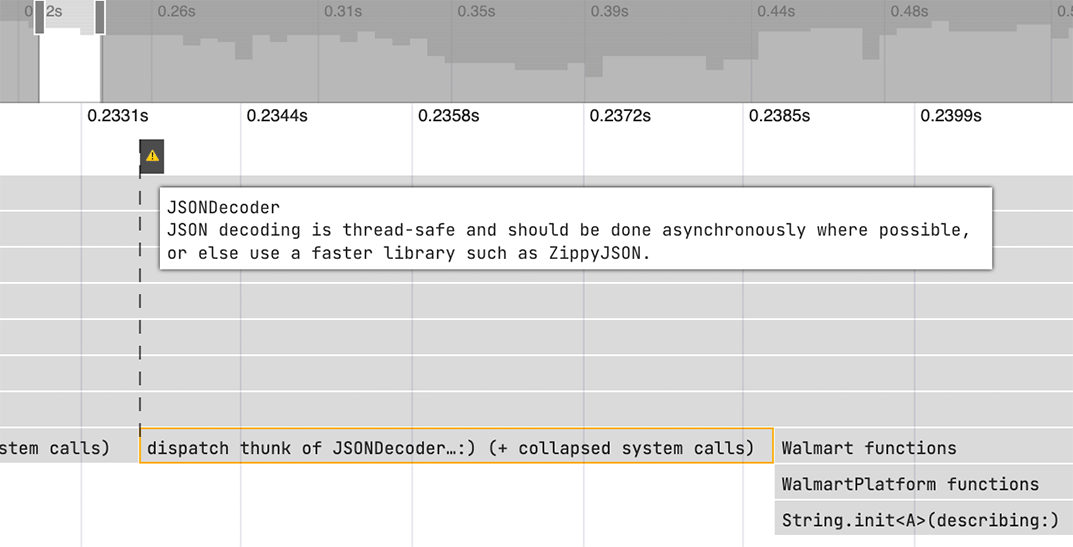Select the Walmart functions block
1073x547 pixels.
[x=868, y=448]
